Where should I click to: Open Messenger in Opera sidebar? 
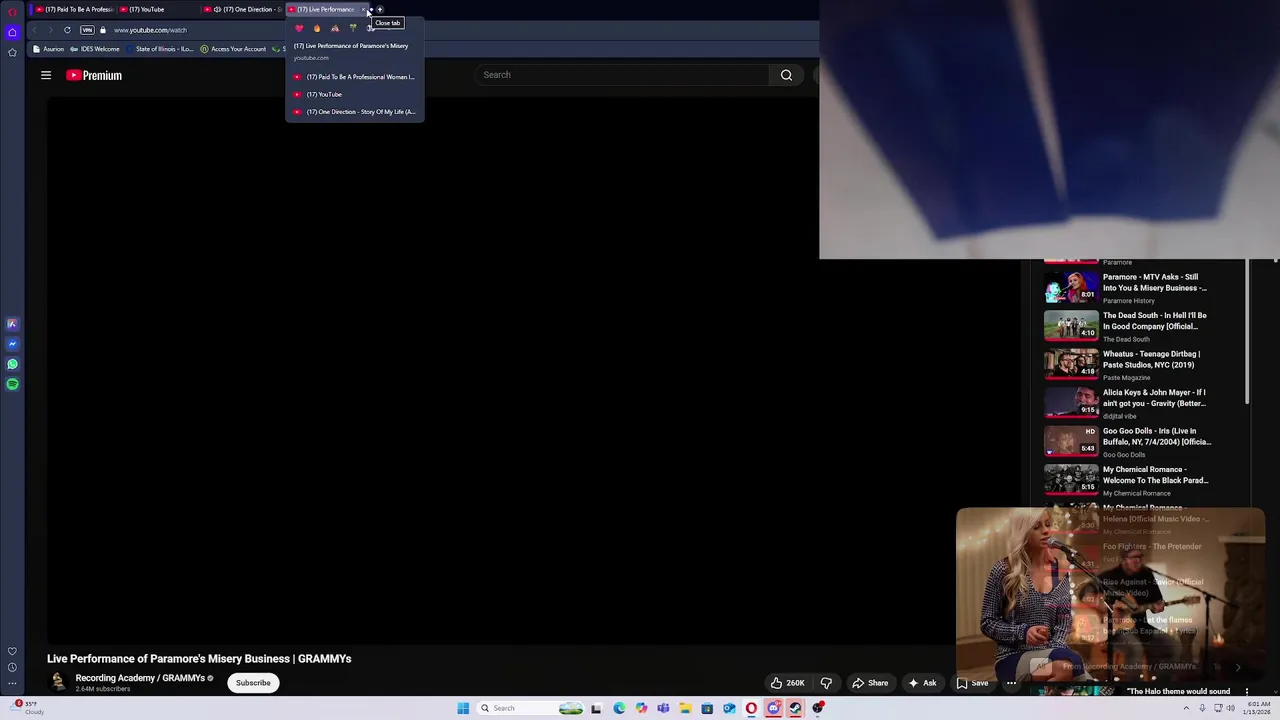pos(12,344)
